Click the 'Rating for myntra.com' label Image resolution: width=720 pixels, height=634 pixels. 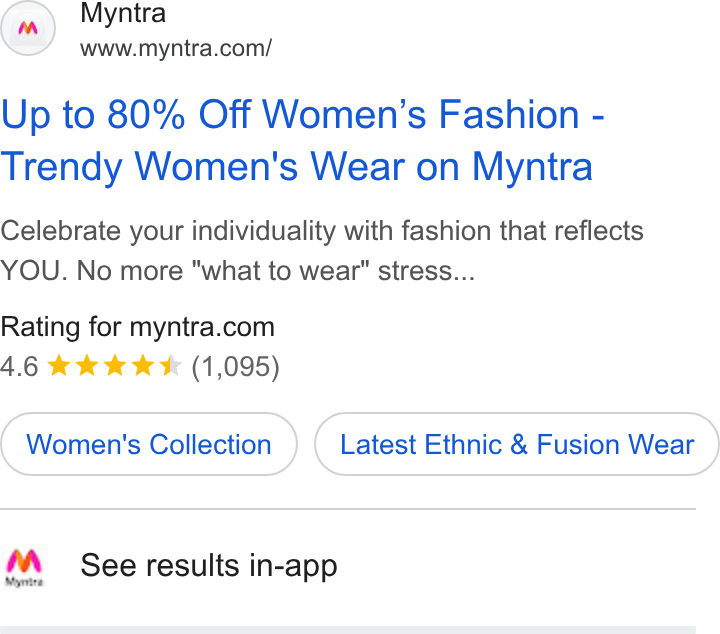(137, 327)
